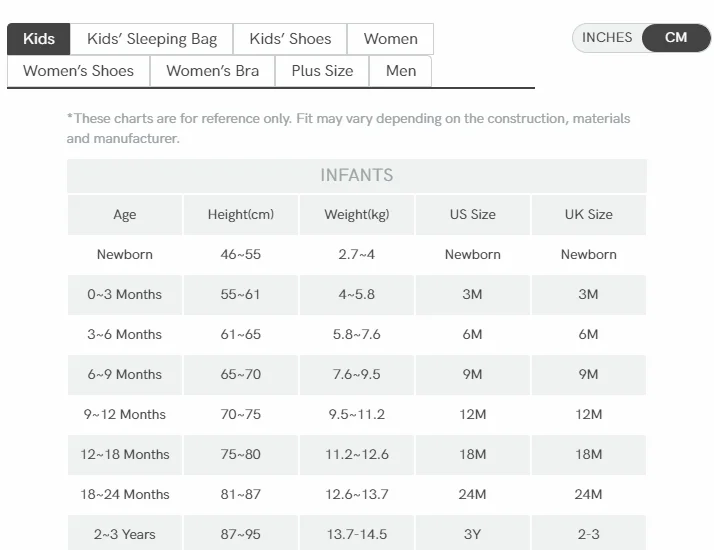Image resolution: width=714 pixels, height=550 pixels.
Task: Open the Women's Bra tab
Action: (x=212, y=71)
